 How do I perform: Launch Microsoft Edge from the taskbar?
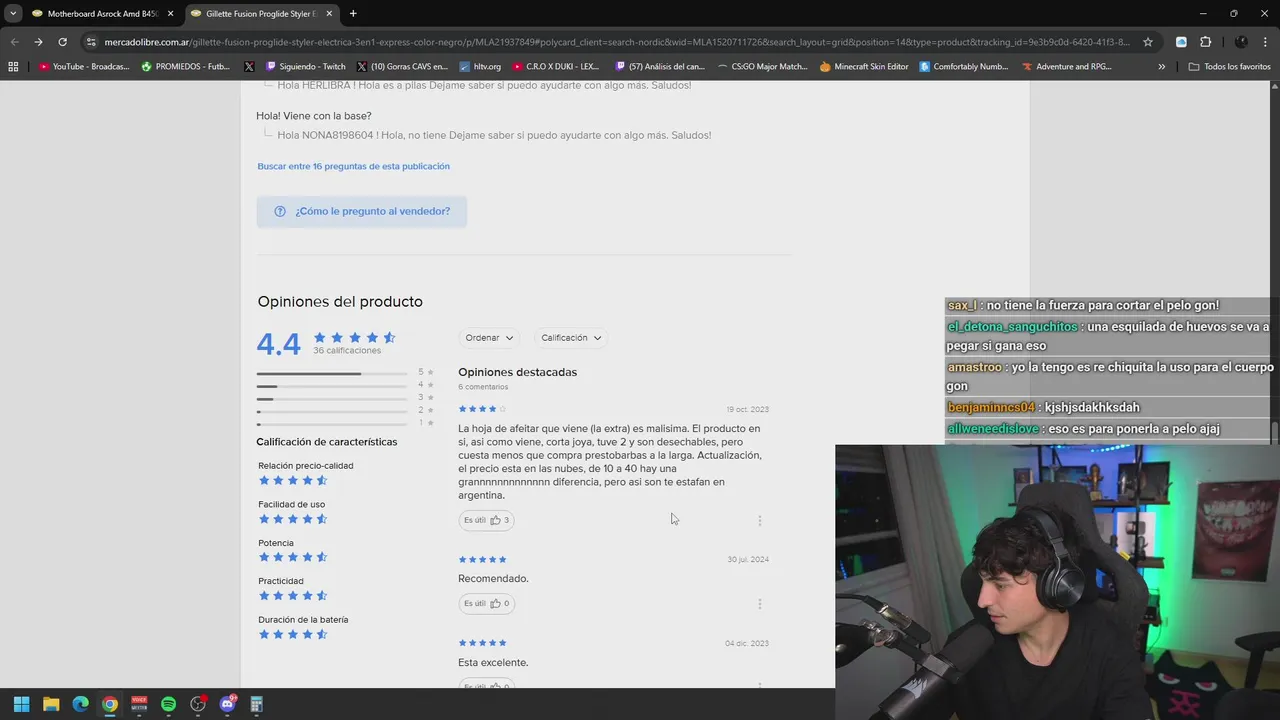coord(80,704)
